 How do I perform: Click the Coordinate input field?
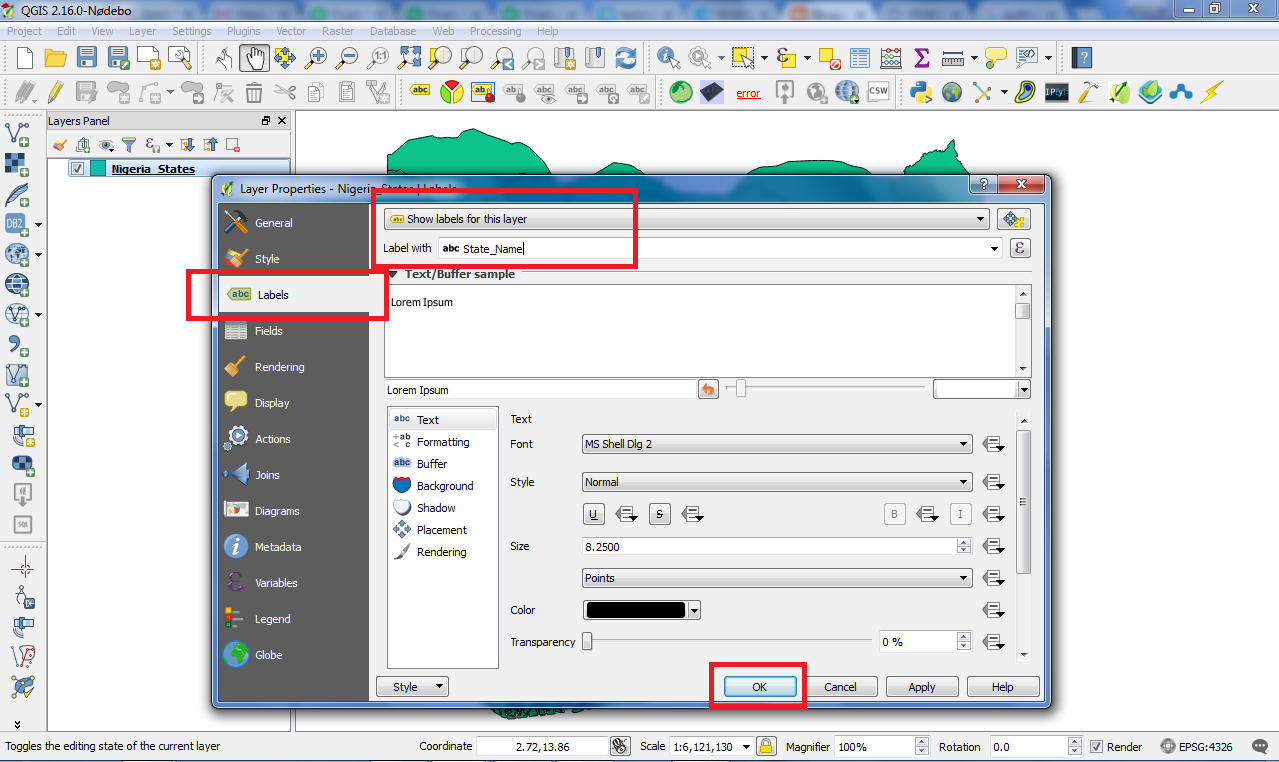541,747
